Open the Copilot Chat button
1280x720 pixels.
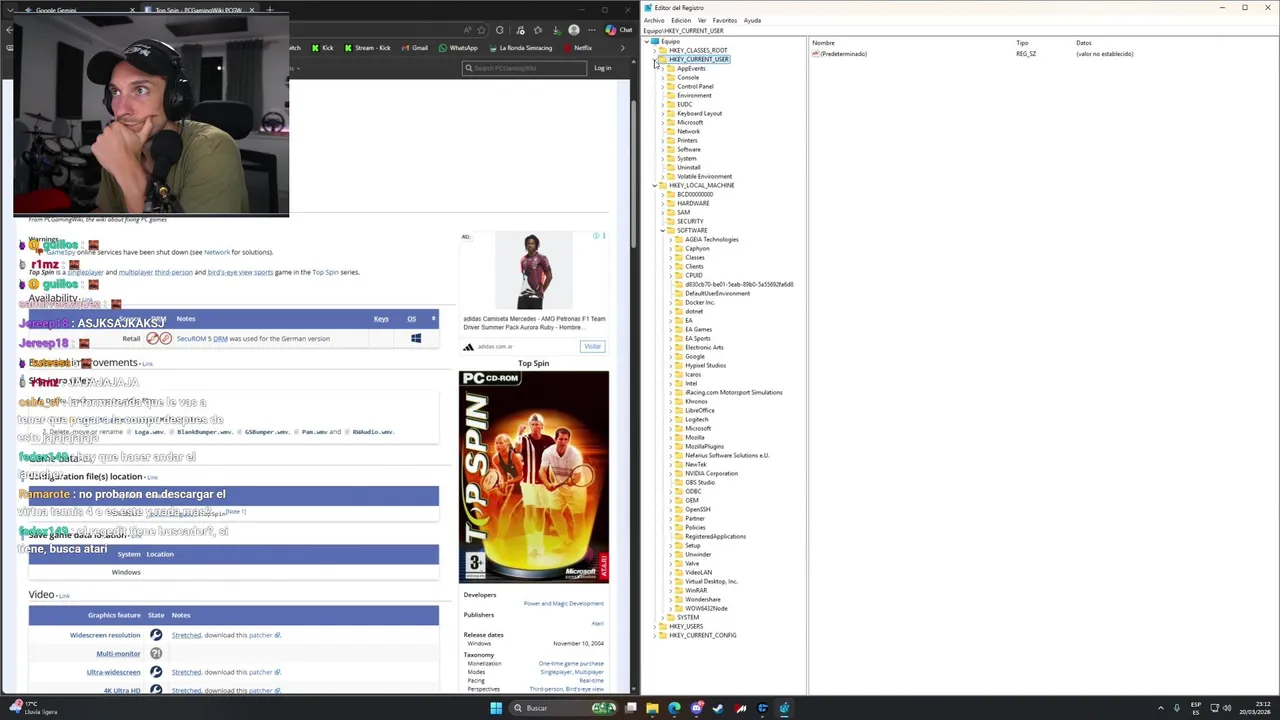pos(619,30)
